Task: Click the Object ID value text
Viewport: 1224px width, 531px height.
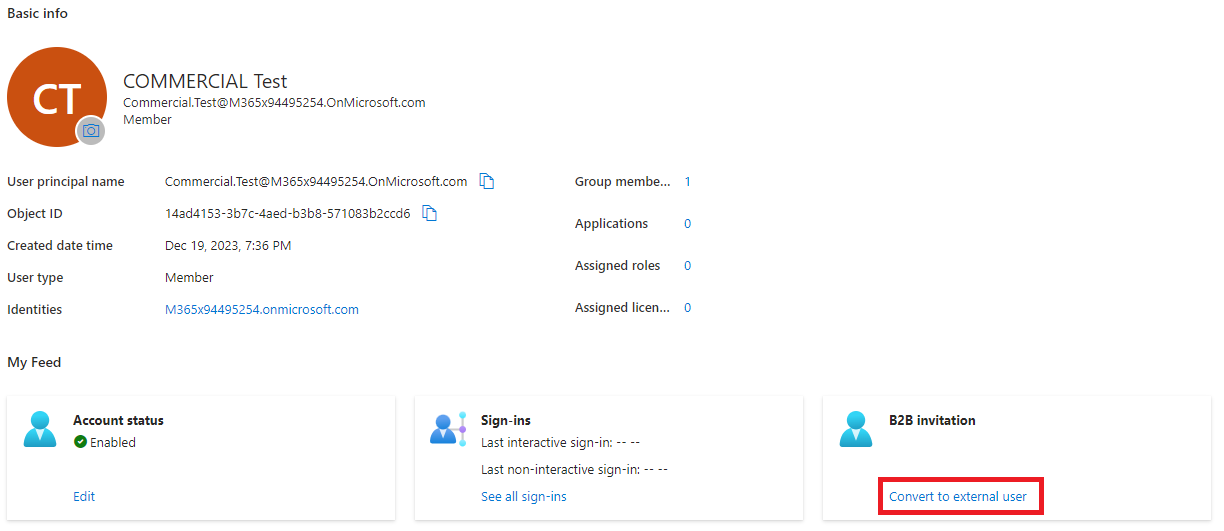Action: click(x=287, y=214)
